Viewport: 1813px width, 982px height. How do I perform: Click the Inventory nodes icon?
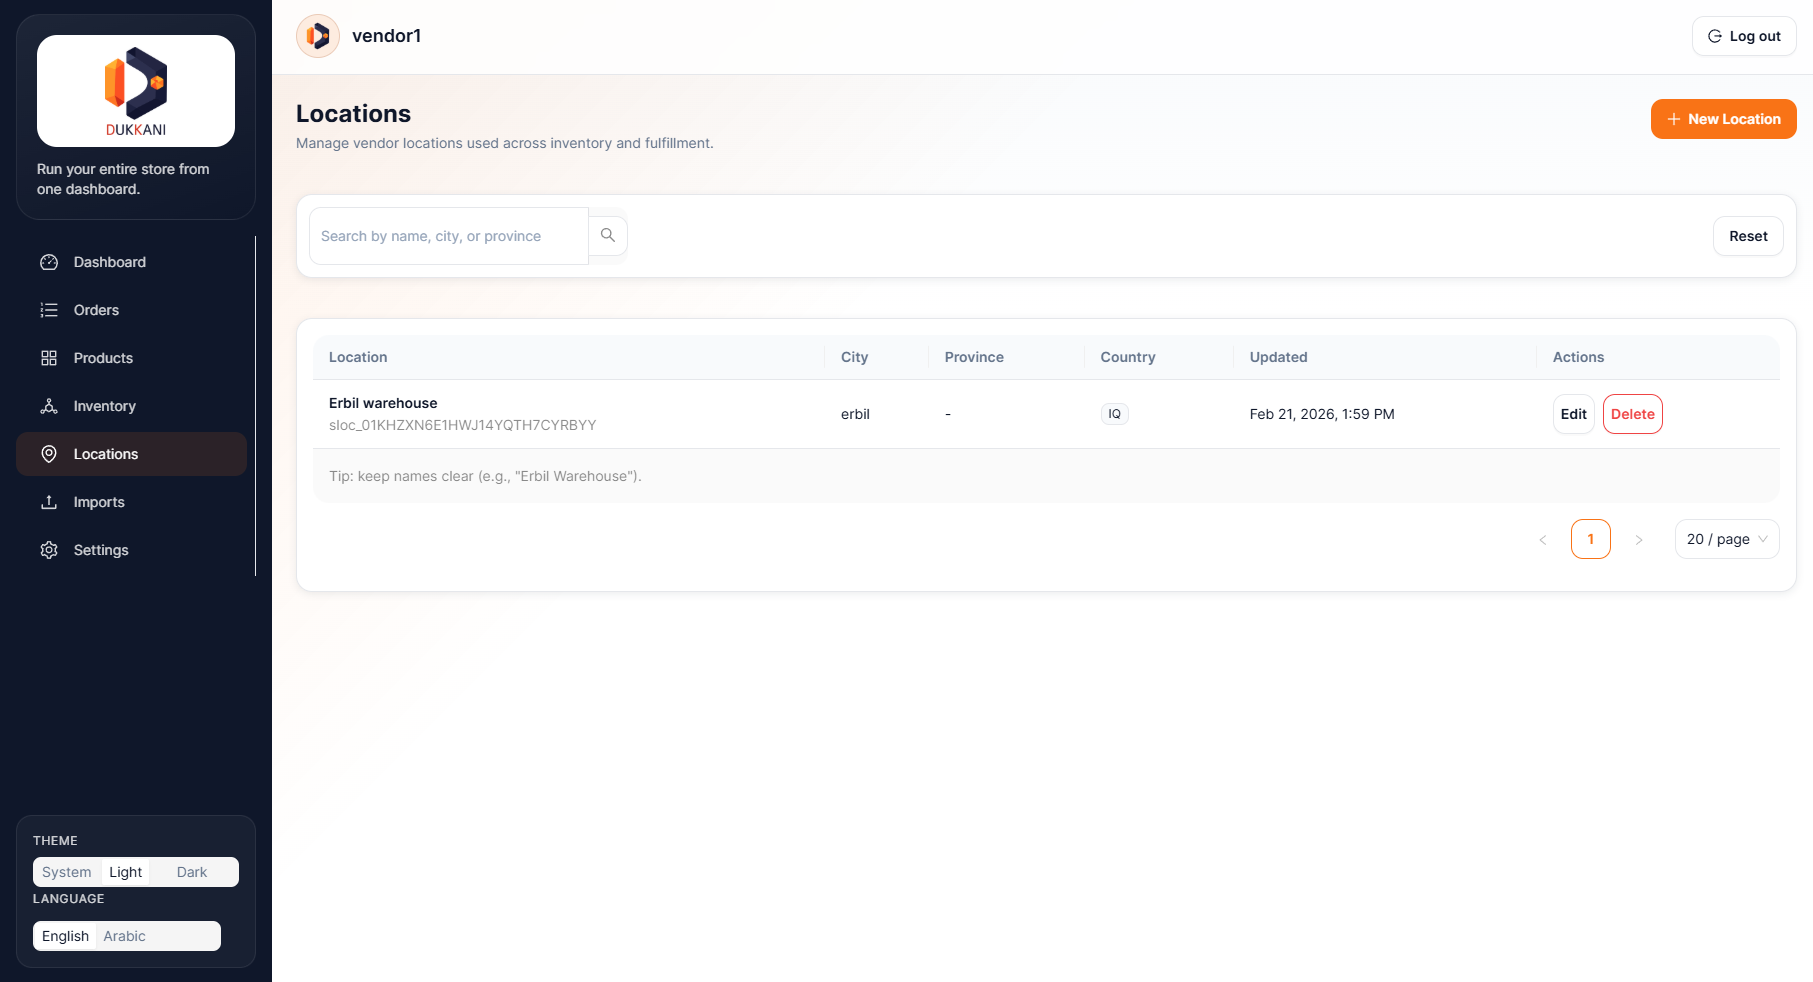point(49,406)
